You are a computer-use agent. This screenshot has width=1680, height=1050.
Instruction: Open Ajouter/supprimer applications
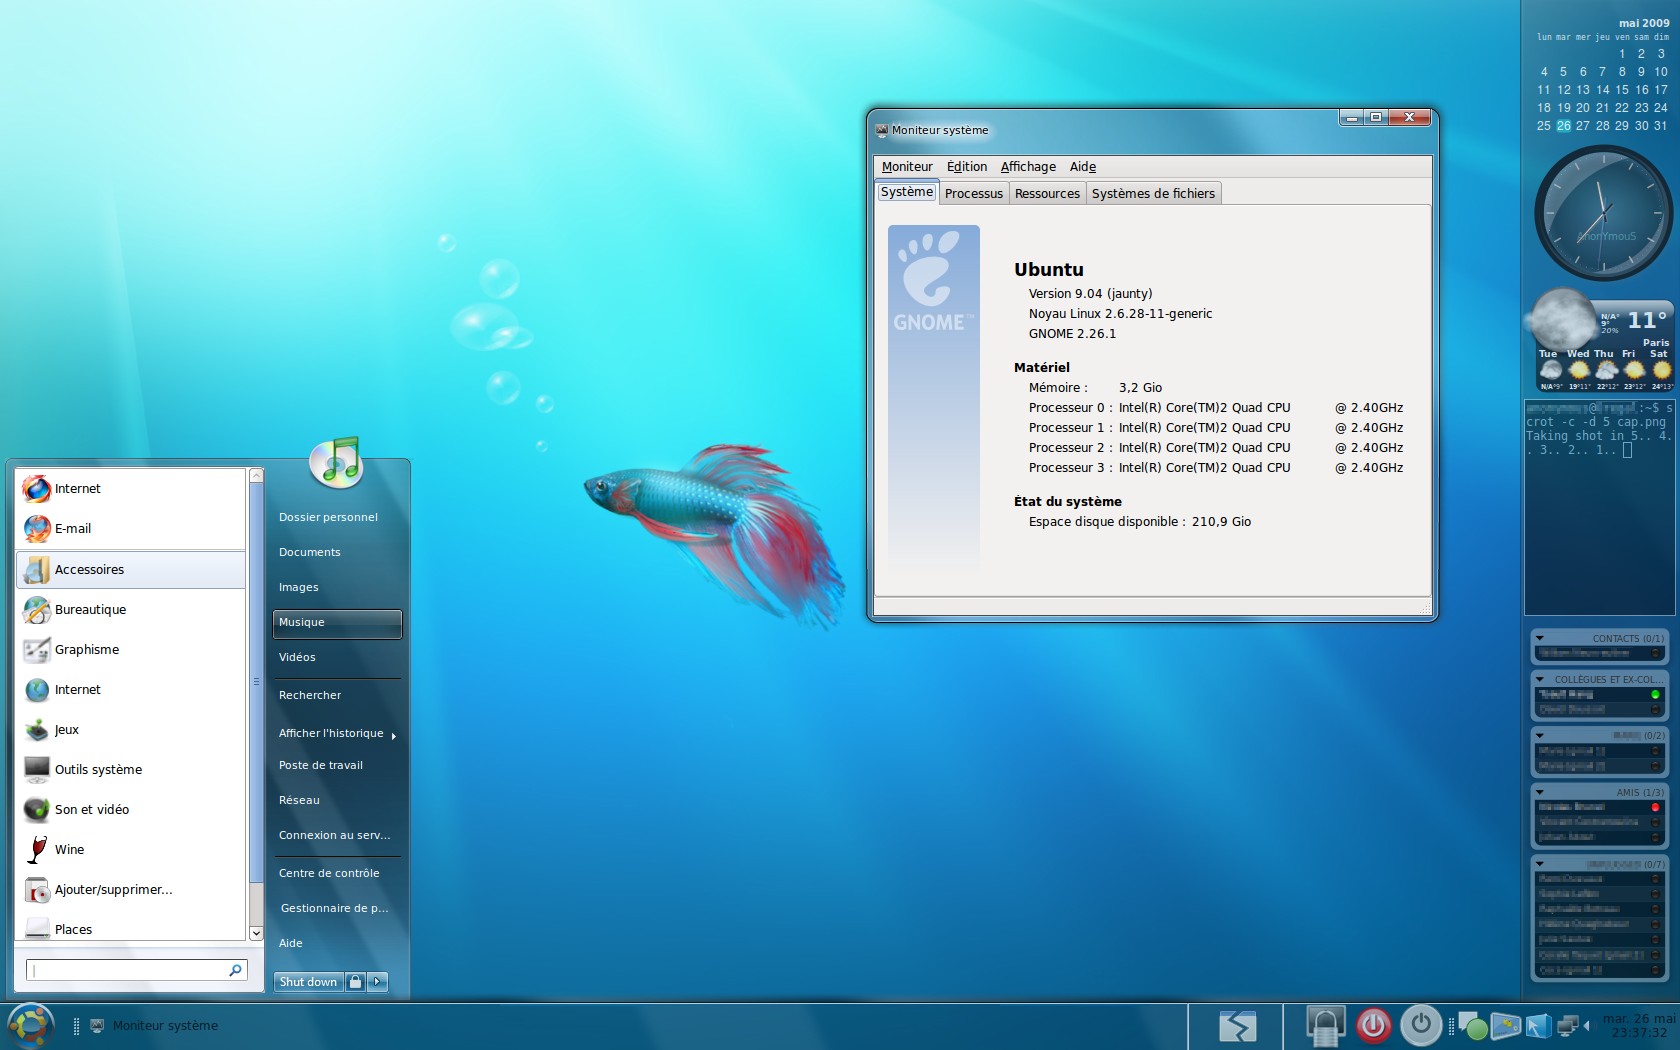[131, 889]
